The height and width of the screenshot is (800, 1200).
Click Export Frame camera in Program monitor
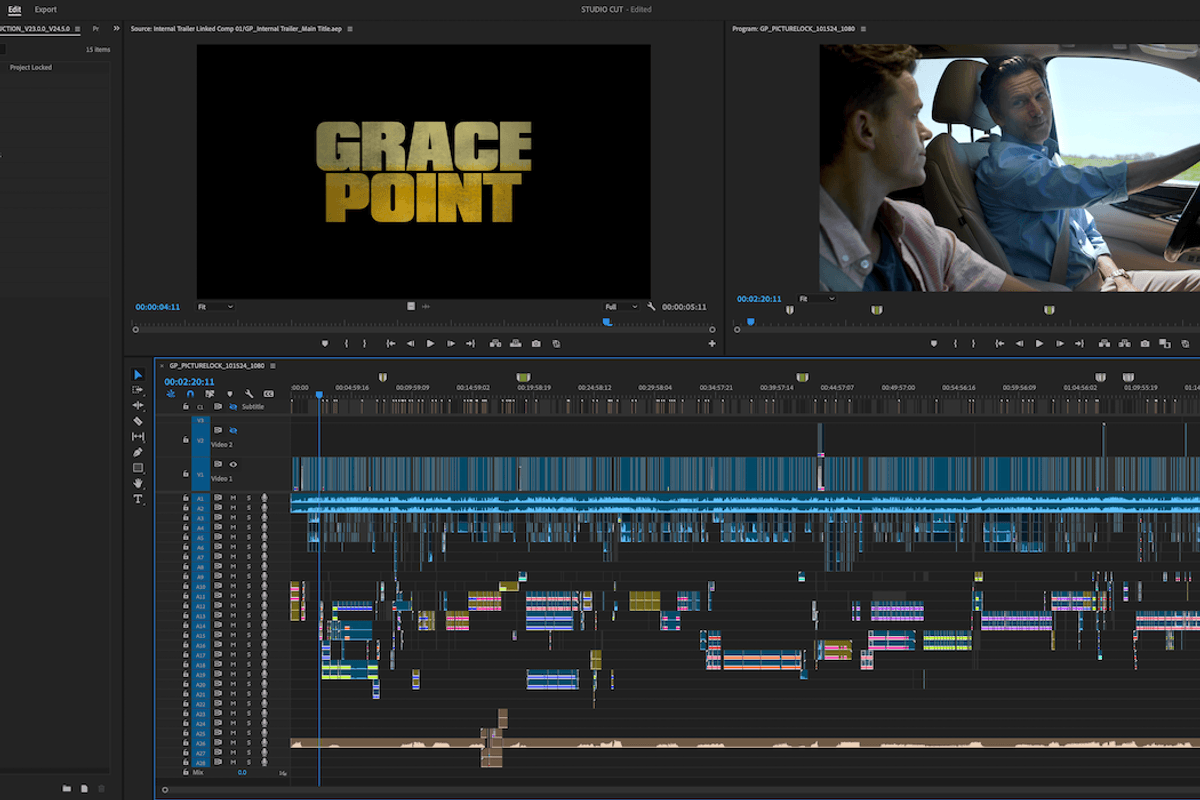pyautogui.click(x=1145, y=343)
